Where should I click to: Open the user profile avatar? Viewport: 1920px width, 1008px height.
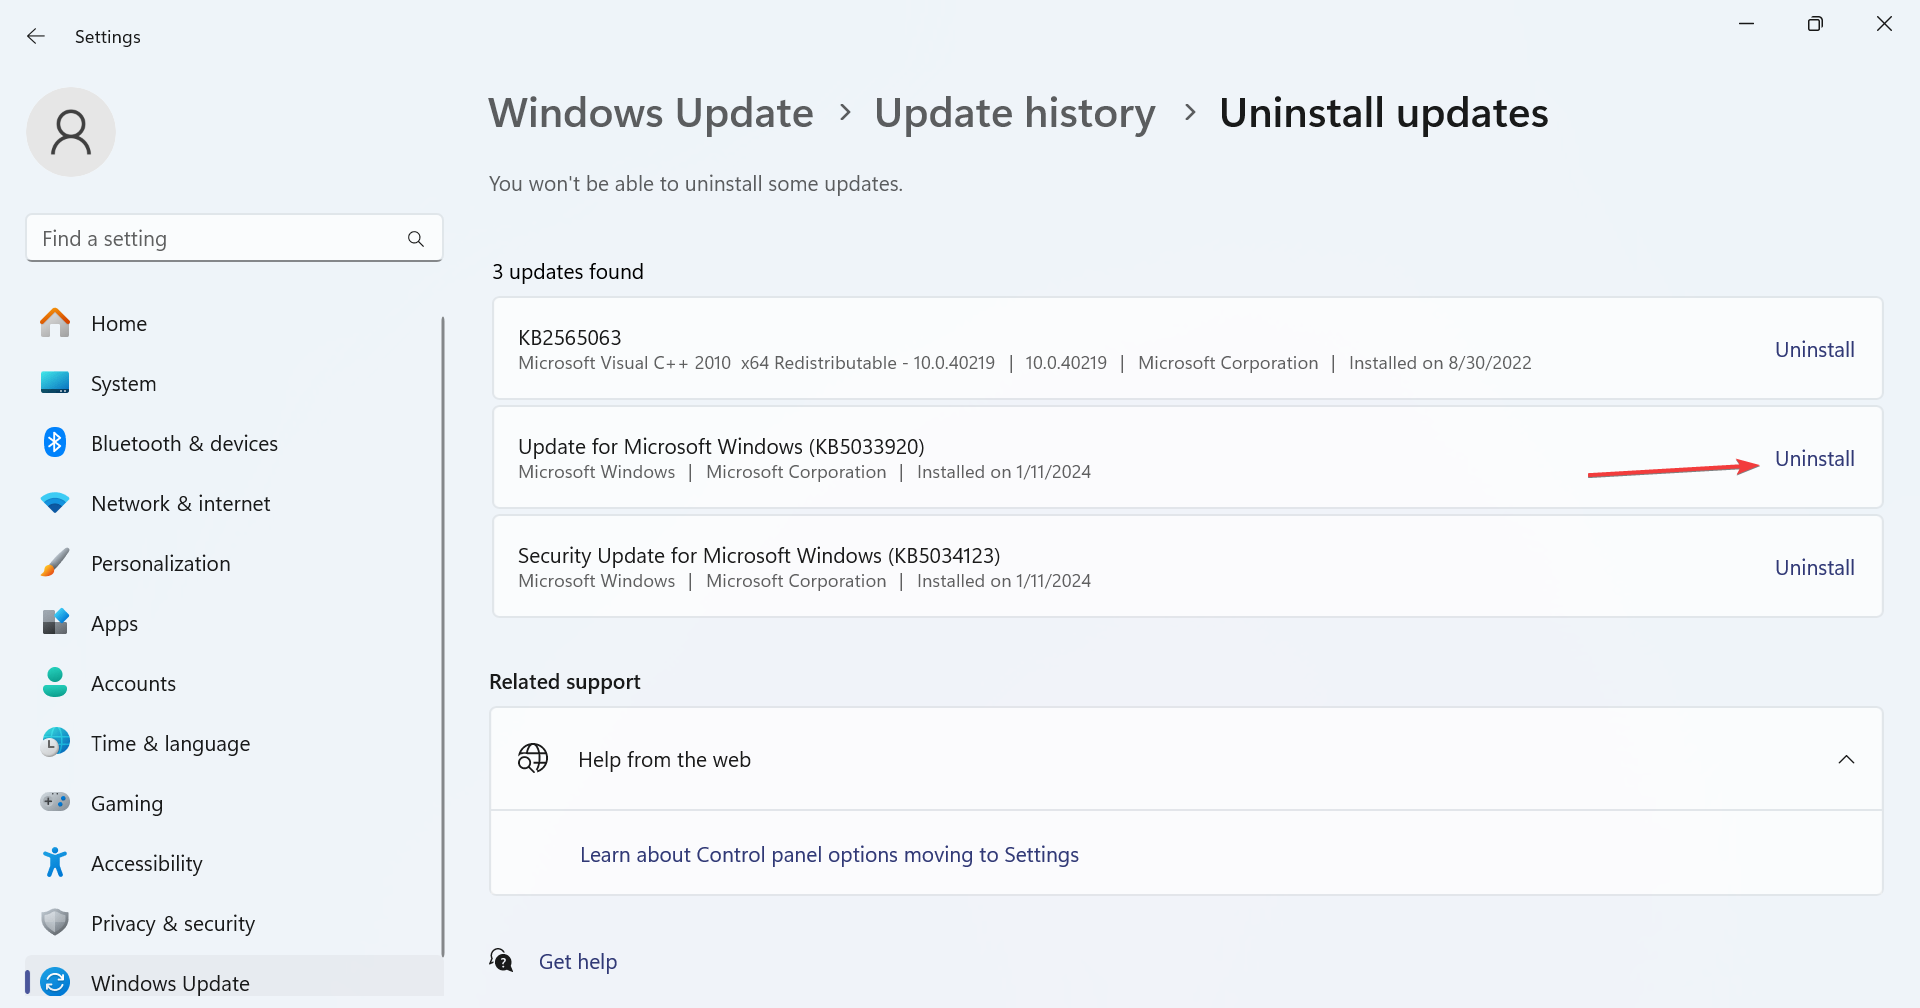pyautogui.click(x=70, y=131)
